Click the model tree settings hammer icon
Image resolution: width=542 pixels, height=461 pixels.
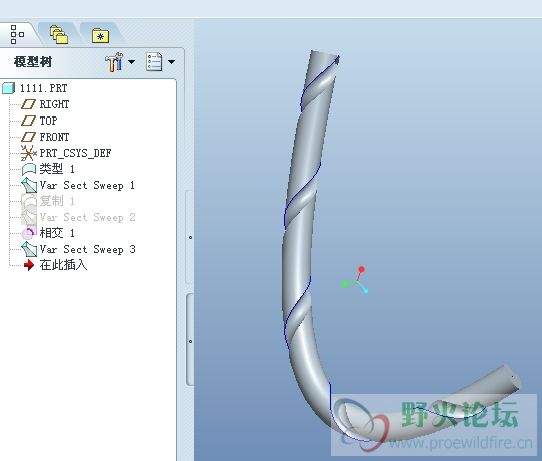114,62
